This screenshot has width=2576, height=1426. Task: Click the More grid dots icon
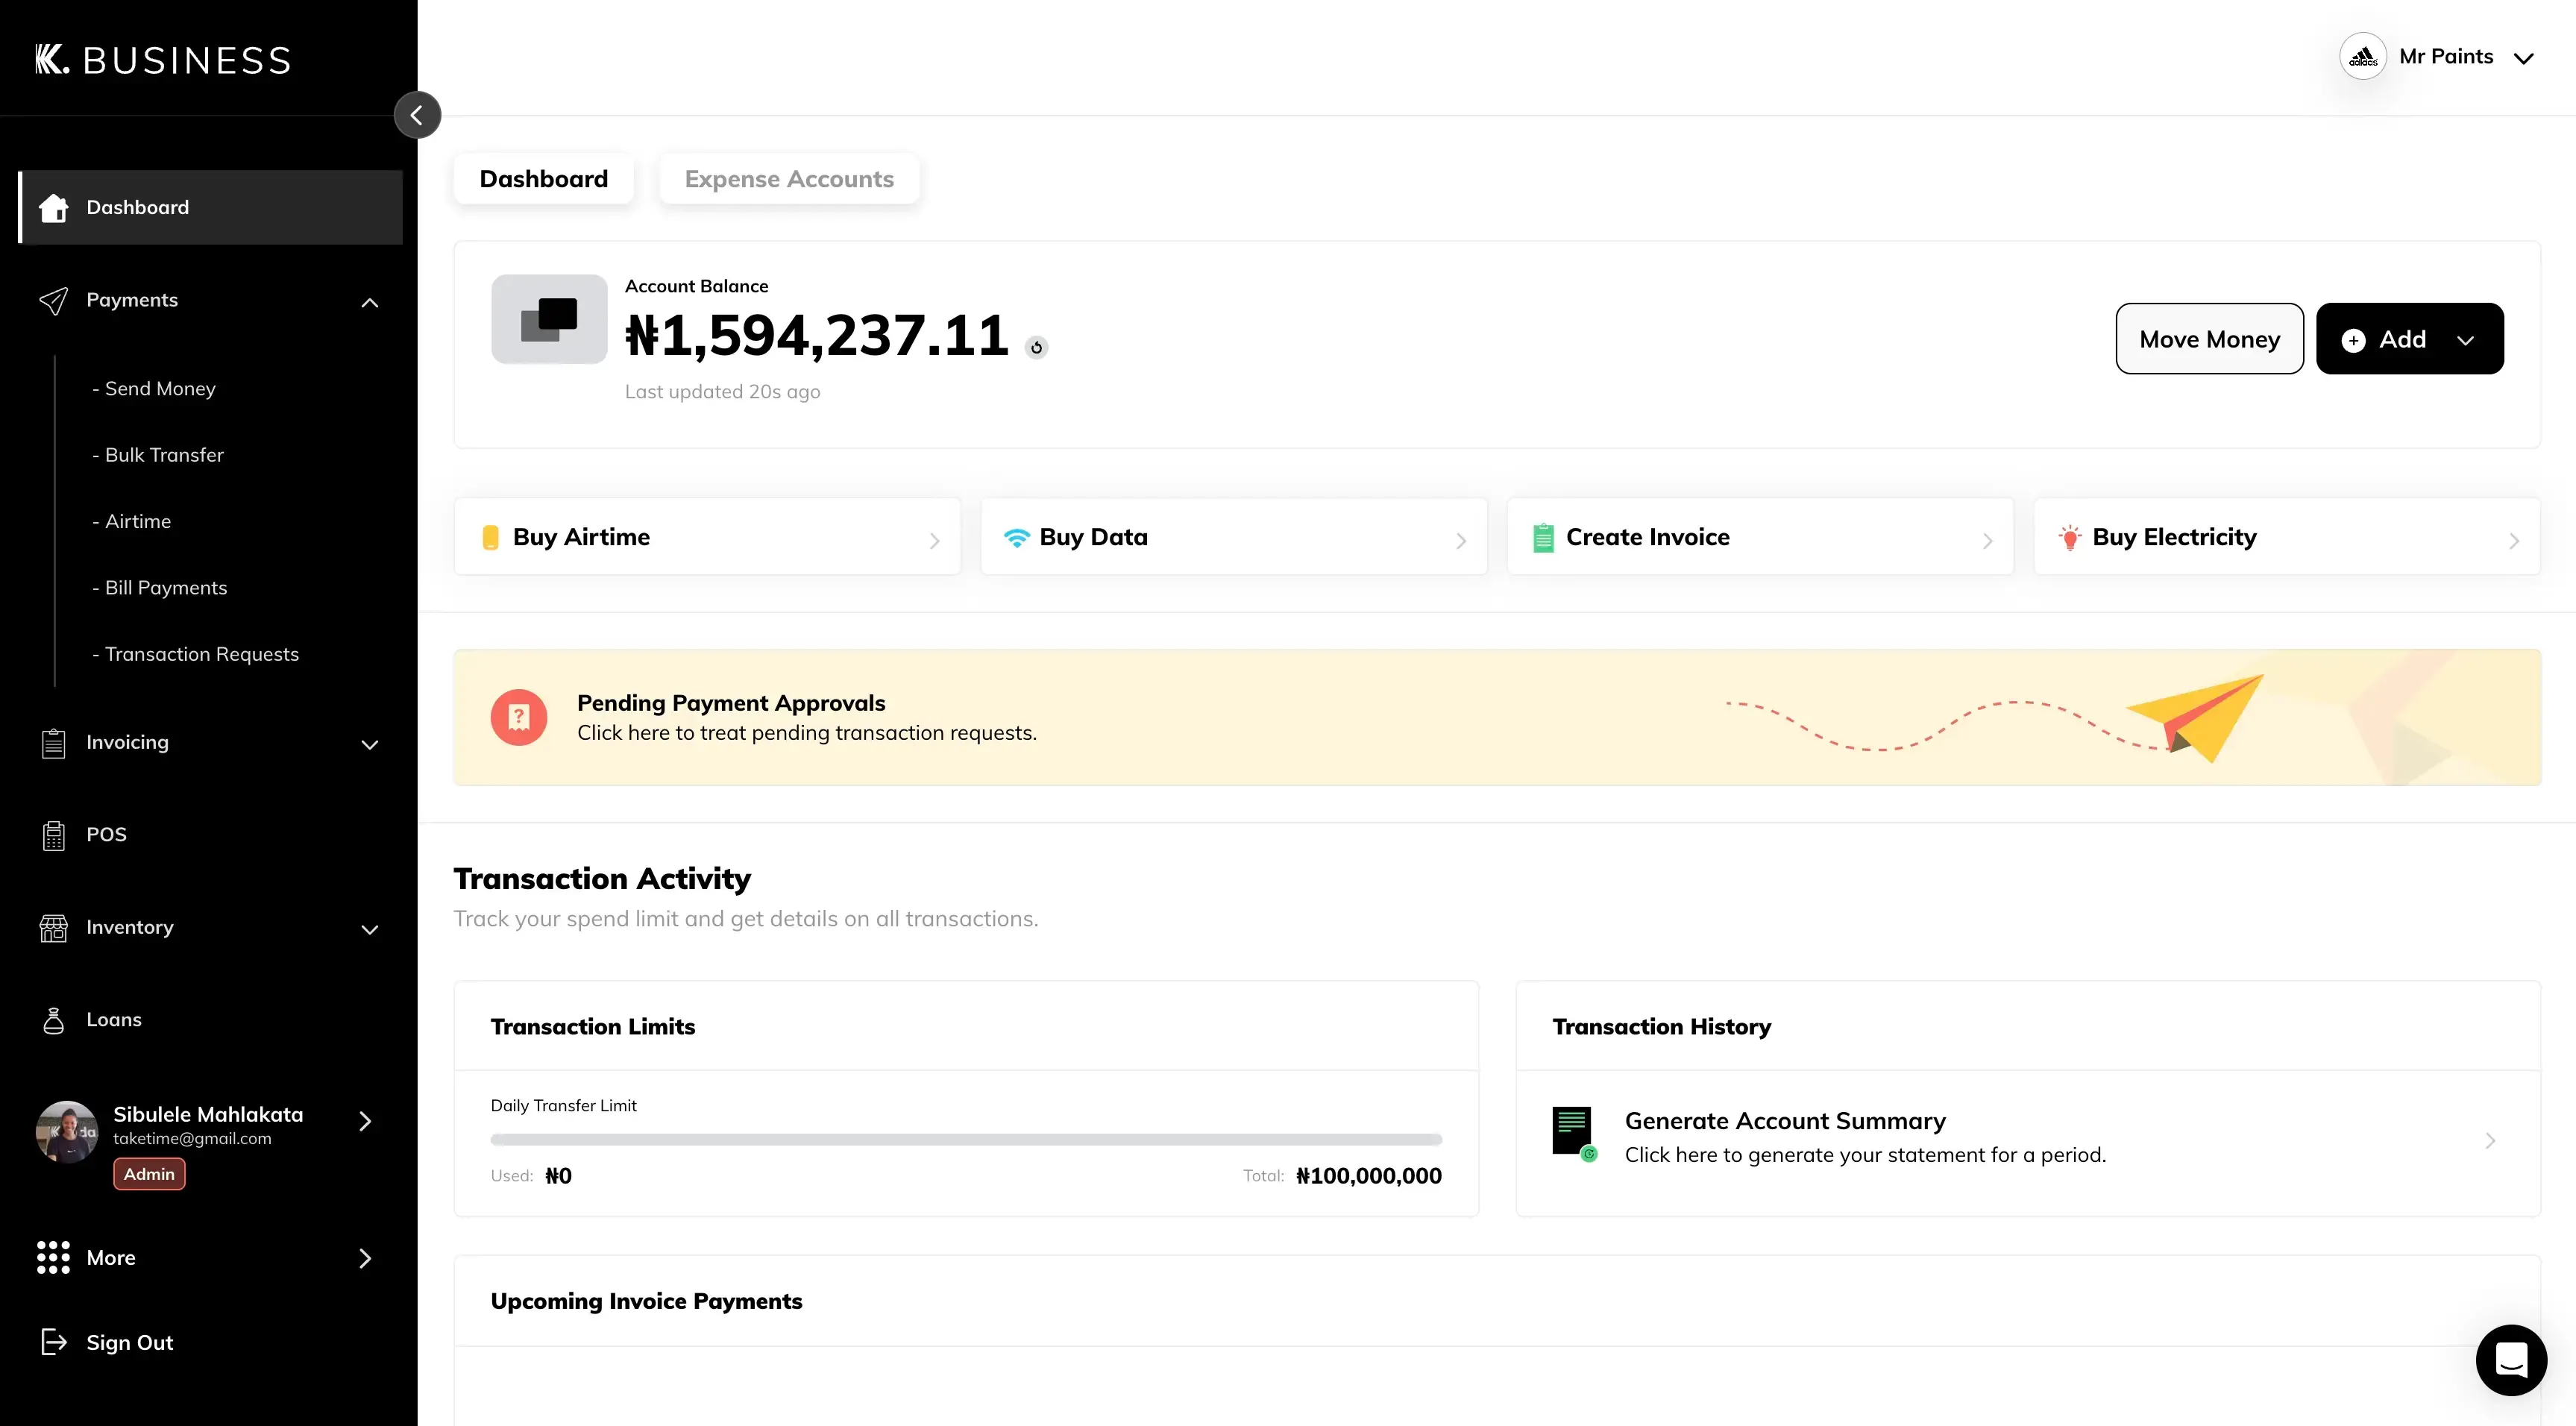click(x=54, y=1257)
